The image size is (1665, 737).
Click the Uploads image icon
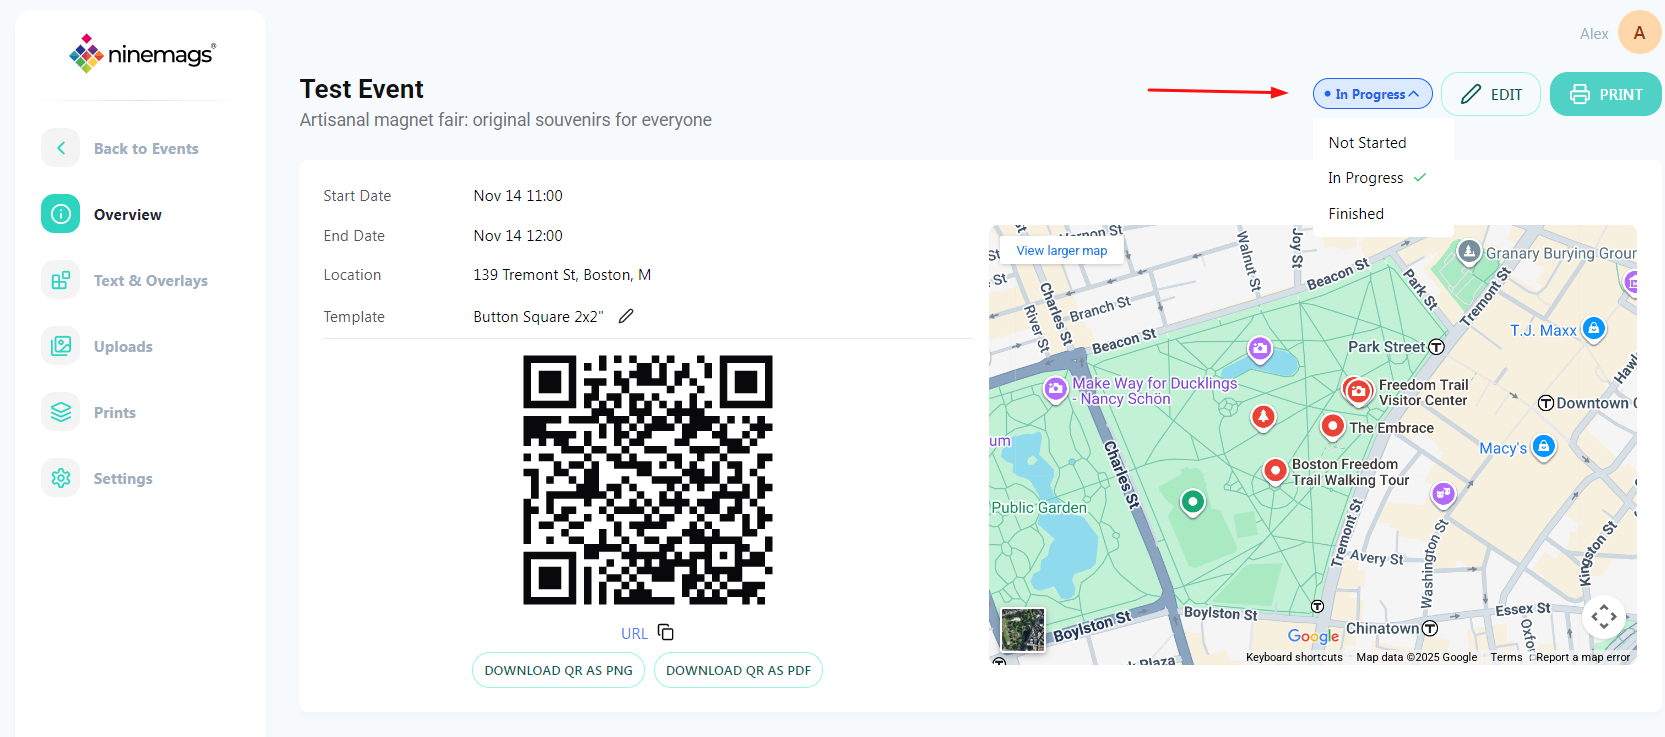(61, 346)
